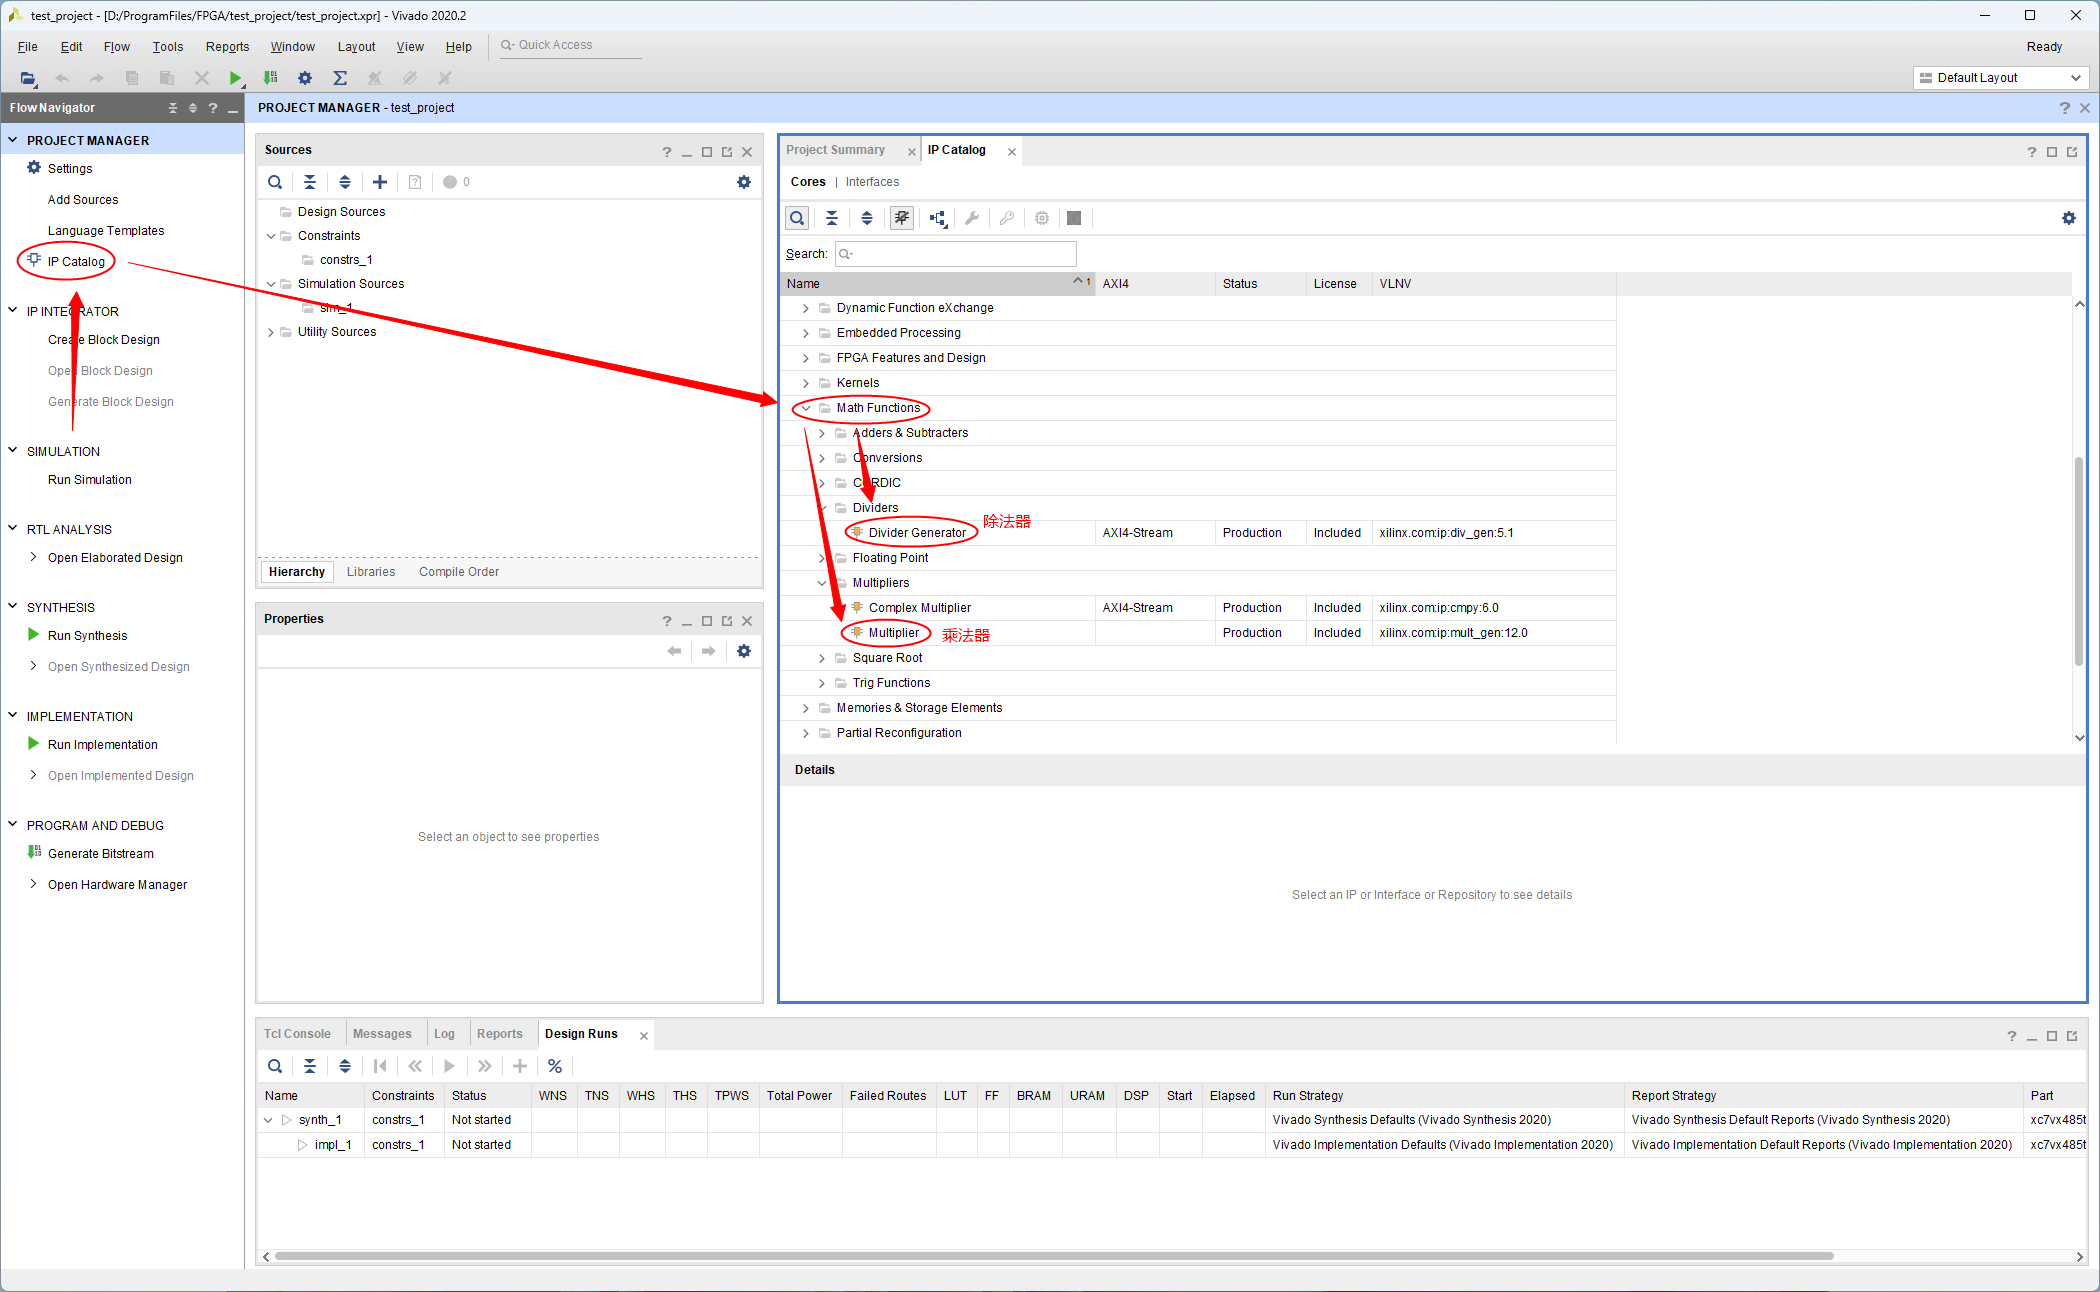Open the Reports menu
Image resolution: width=2100 pixels, height=1292 pixels.
click(227, 47)
